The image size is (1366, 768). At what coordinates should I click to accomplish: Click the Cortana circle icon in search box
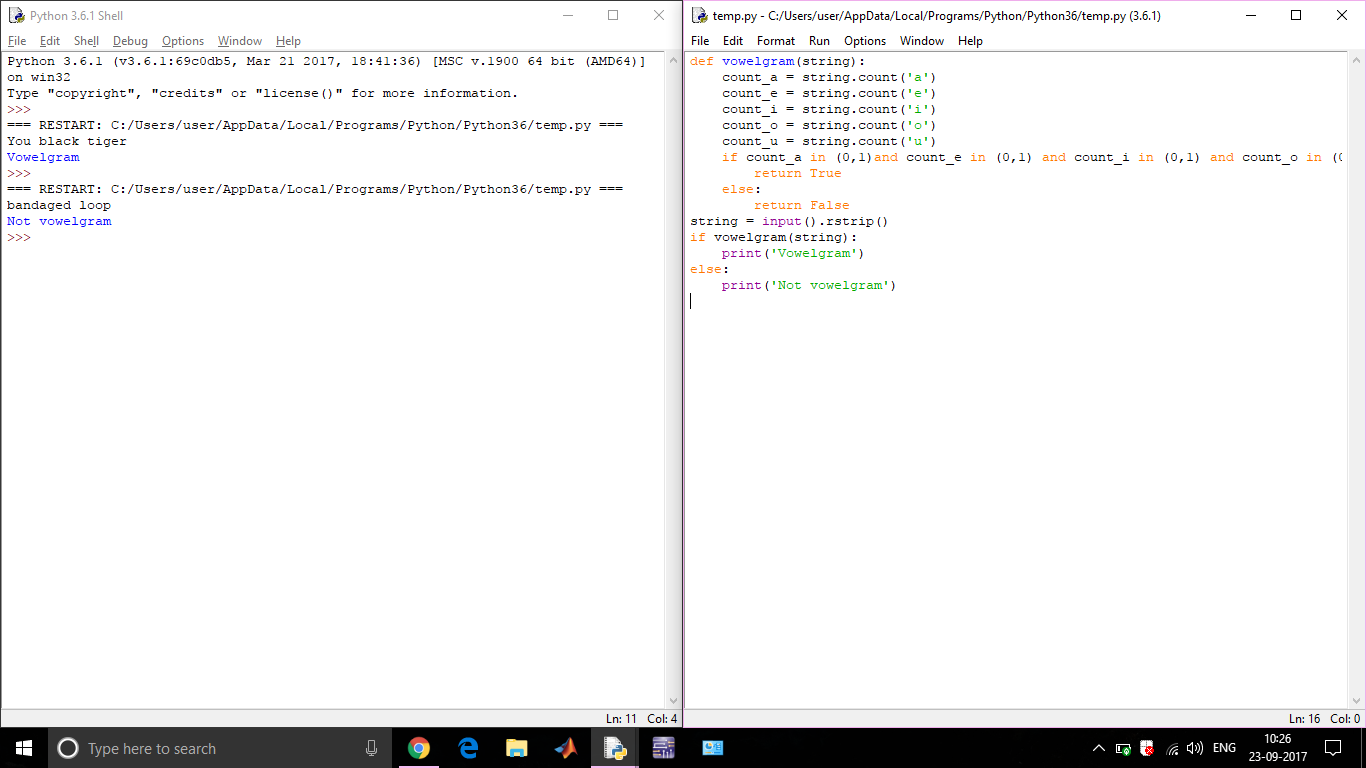click(x=68, y=748)
